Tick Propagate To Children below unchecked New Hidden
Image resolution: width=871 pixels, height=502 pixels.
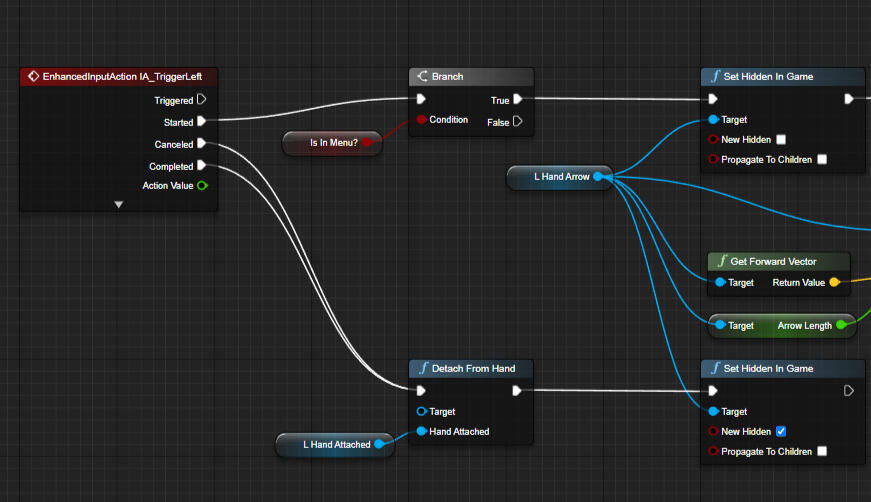(821, 159)
